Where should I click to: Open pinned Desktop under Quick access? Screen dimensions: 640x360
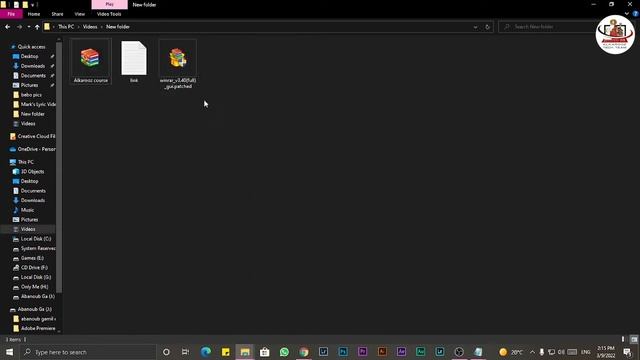tap(29, 56)
